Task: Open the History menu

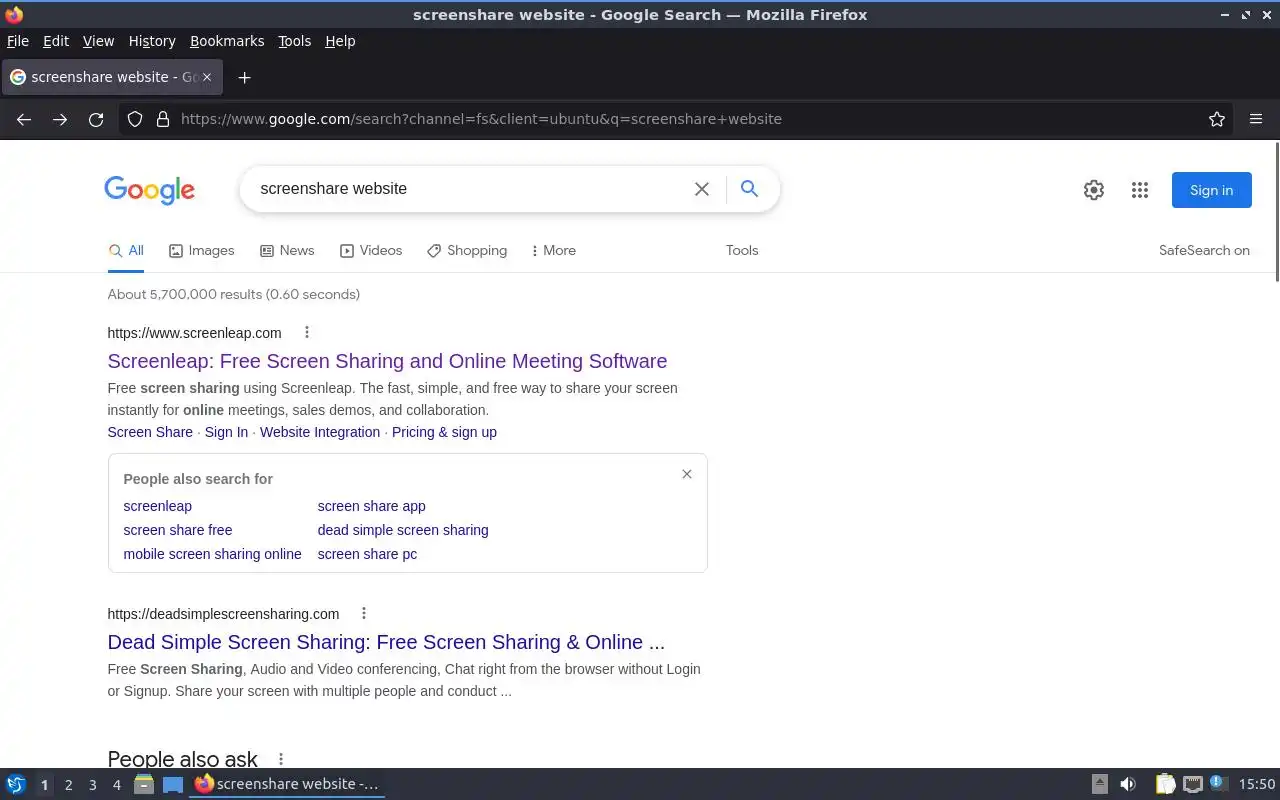Action: coord(152,41)
